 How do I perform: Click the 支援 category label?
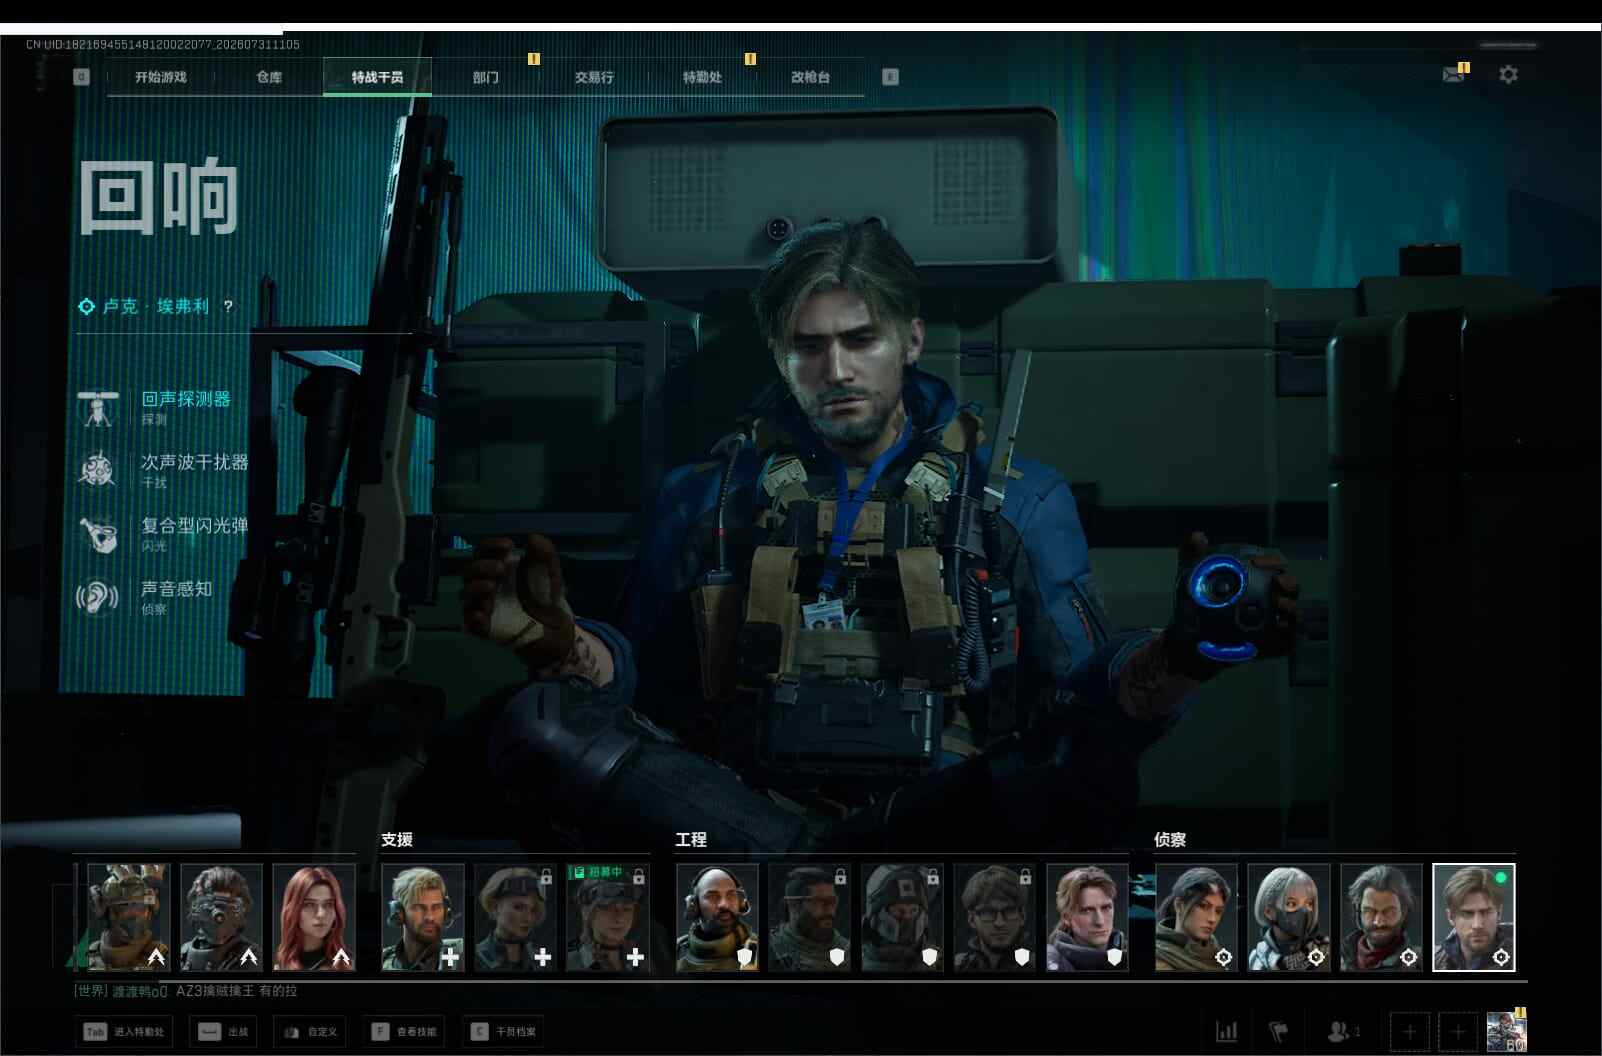point(397,840)
